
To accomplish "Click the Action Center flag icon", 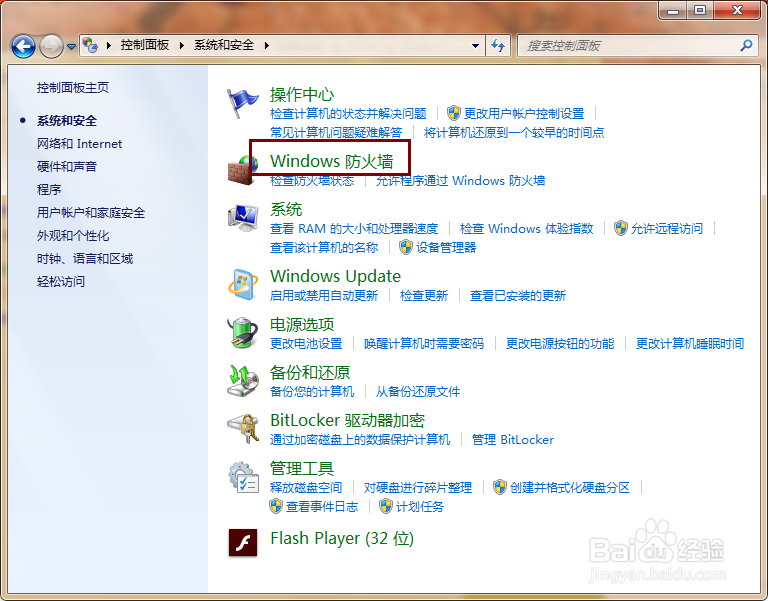I will click(x=242, y=103).
